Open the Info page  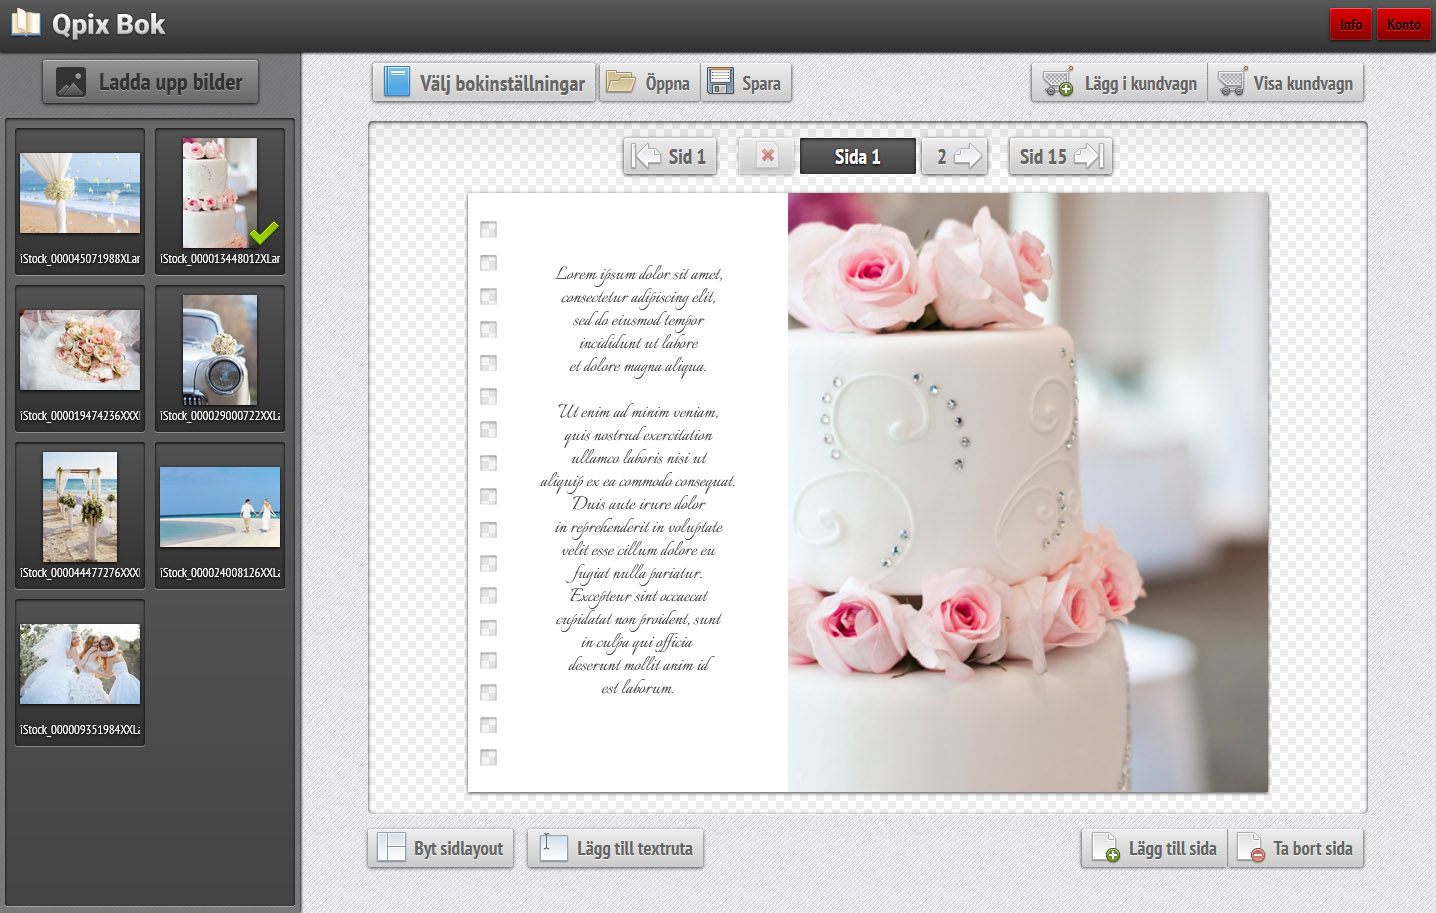pos(1351,24)
